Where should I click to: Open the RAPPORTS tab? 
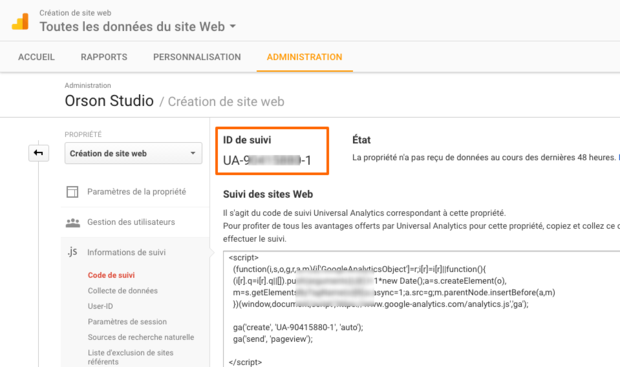coord(104,57)
